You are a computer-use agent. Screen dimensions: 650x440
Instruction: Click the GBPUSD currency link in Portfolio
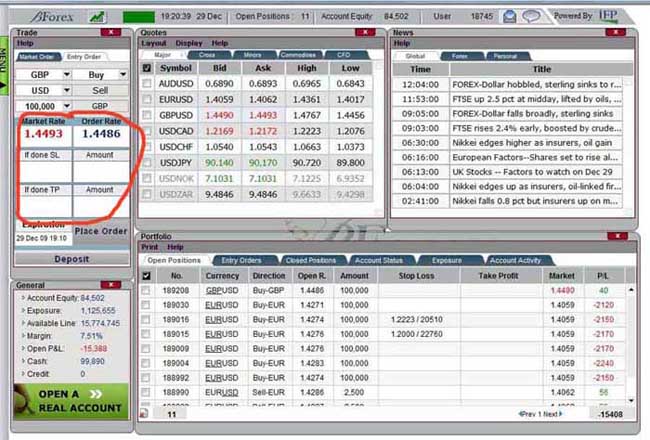point(222,290)
